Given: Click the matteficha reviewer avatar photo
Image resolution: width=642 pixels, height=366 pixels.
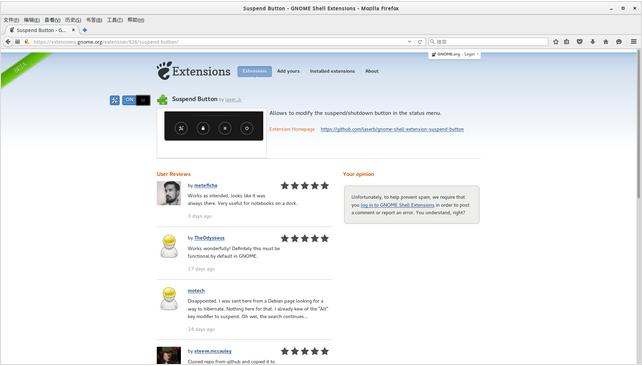Looking at the screenshot, I should [x=169, y=193].
